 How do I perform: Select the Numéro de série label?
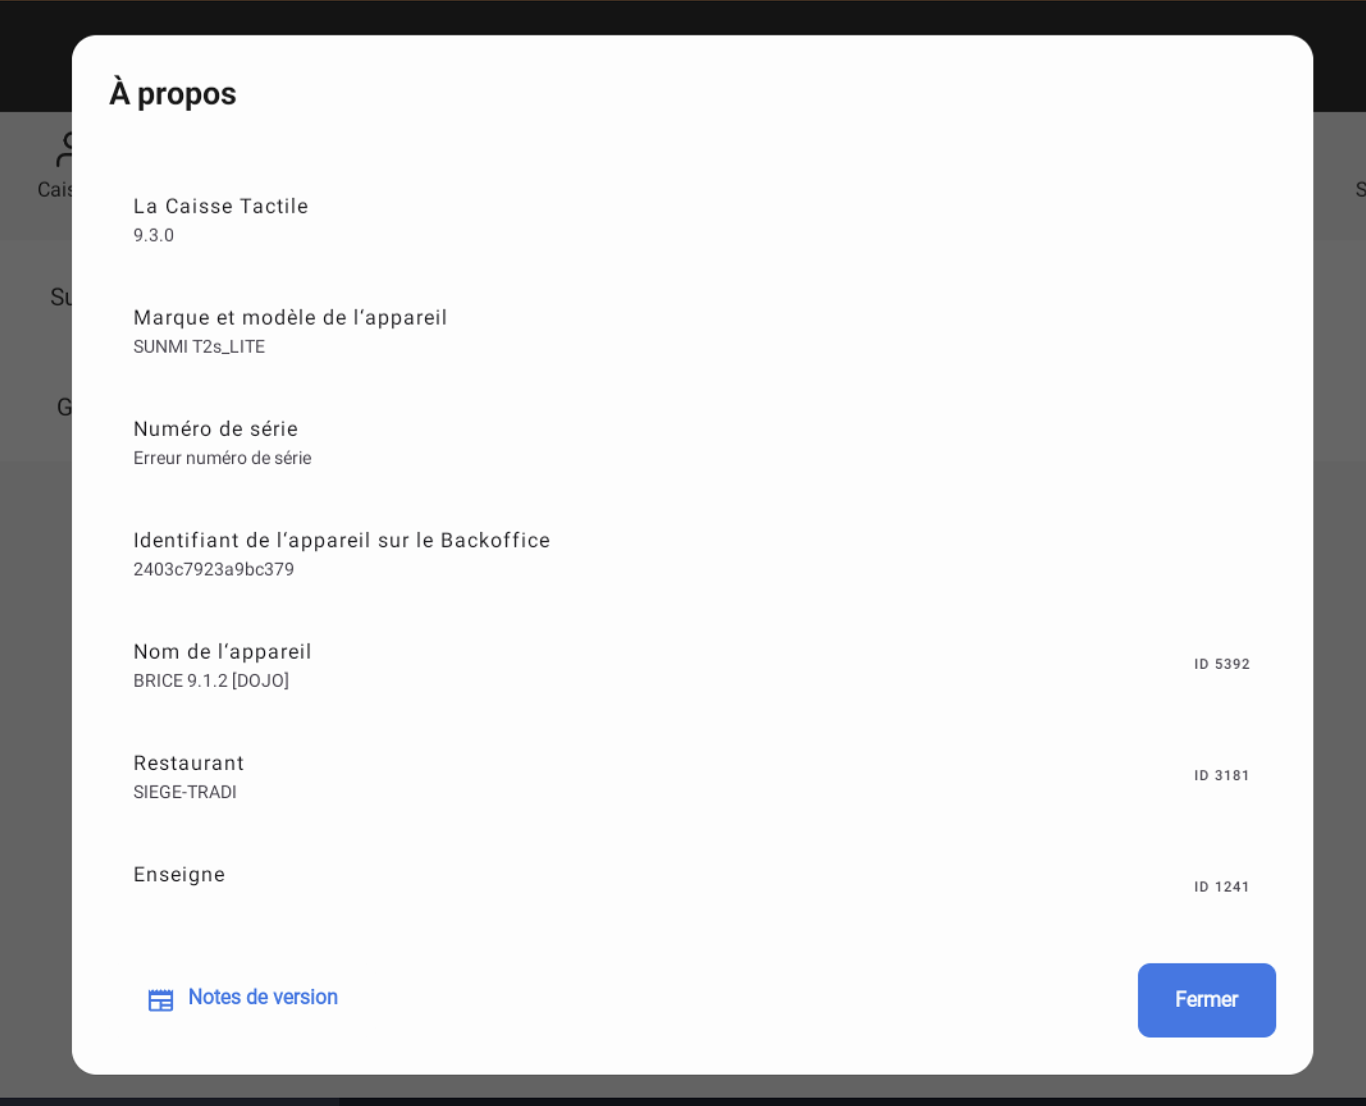coord(216,429)
